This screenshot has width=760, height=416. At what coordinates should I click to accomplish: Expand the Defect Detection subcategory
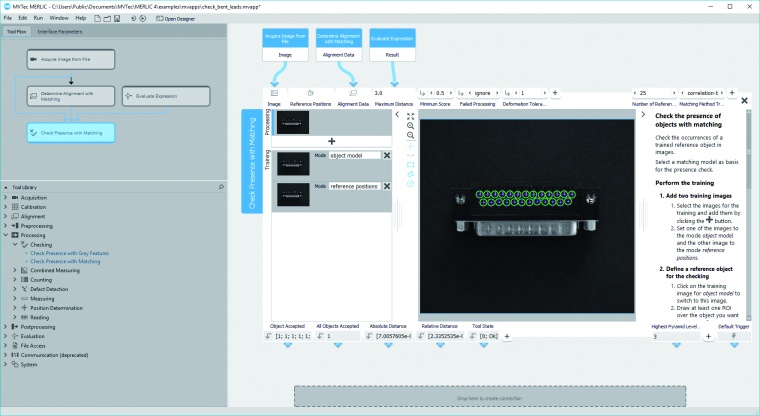point(15,289)
